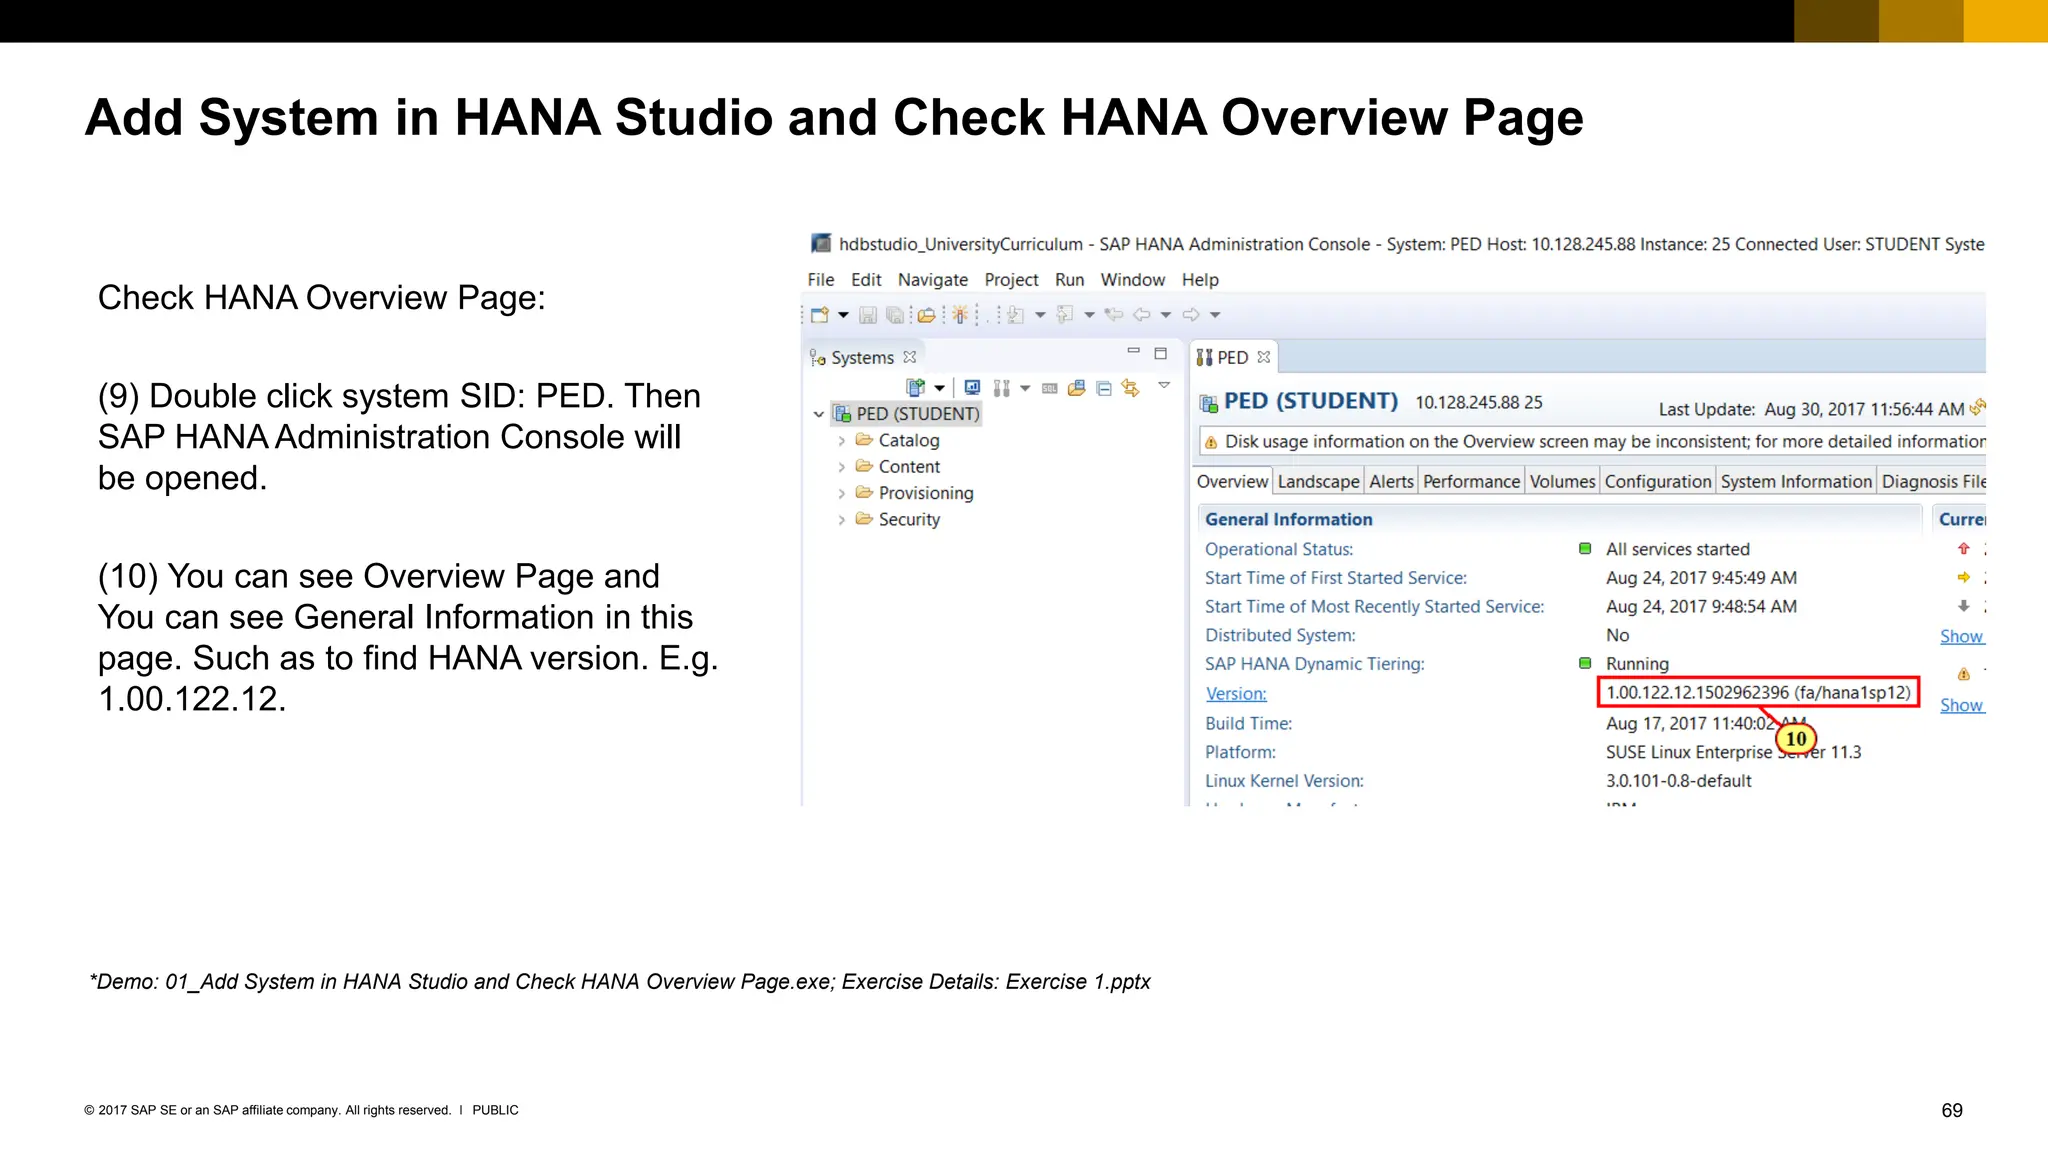Click the Save toolbar icon

pos(868,315)
